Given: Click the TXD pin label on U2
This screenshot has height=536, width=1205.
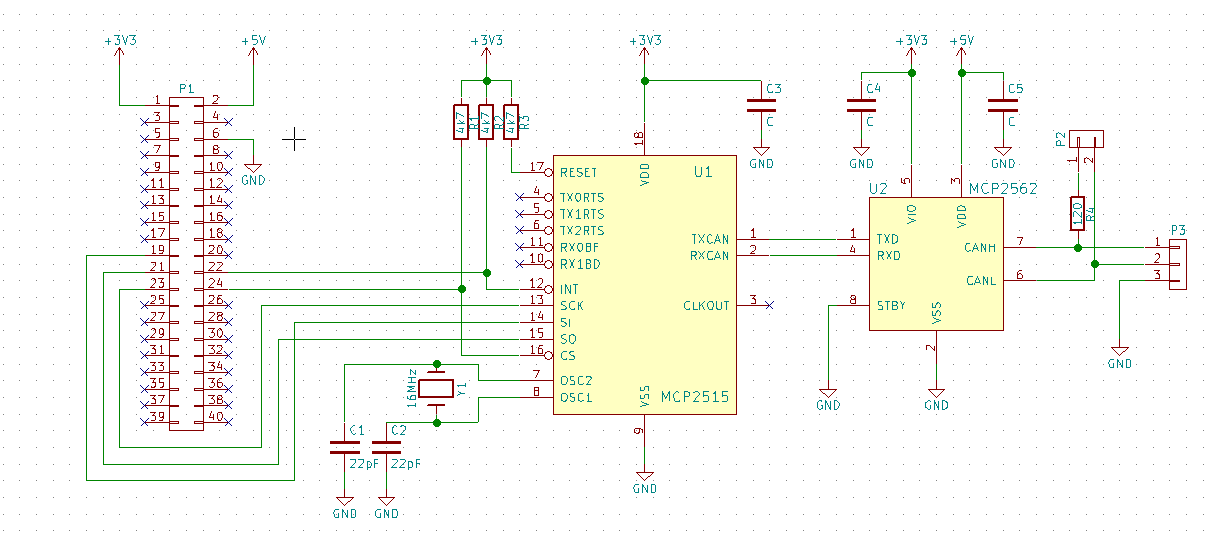Looking at the screenshot, I should (x=887, y=239).
